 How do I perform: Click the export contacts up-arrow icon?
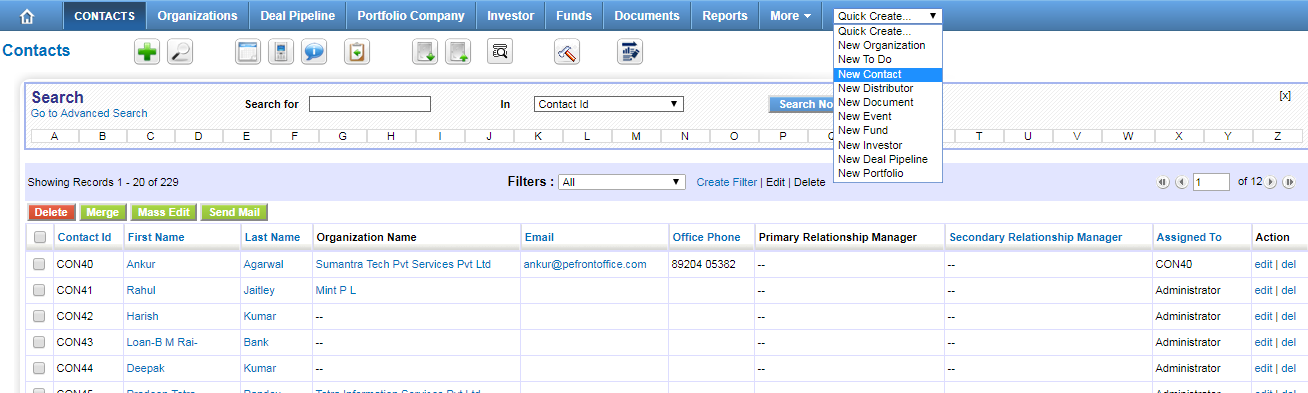(458, 52)
